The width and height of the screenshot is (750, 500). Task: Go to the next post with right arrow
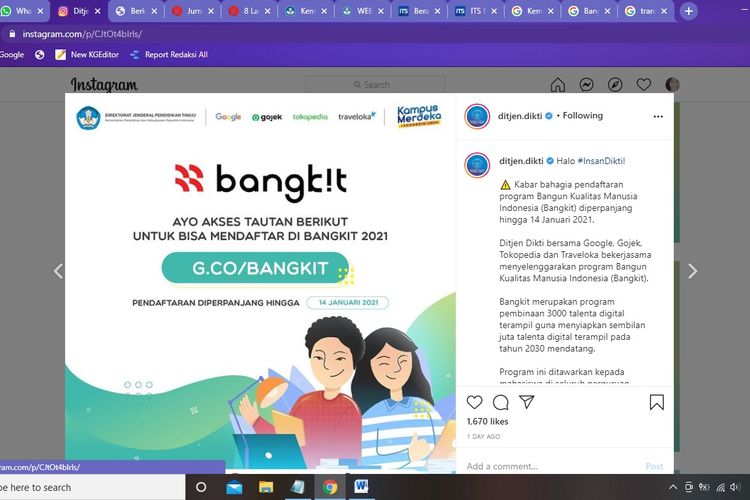point(692,271)
